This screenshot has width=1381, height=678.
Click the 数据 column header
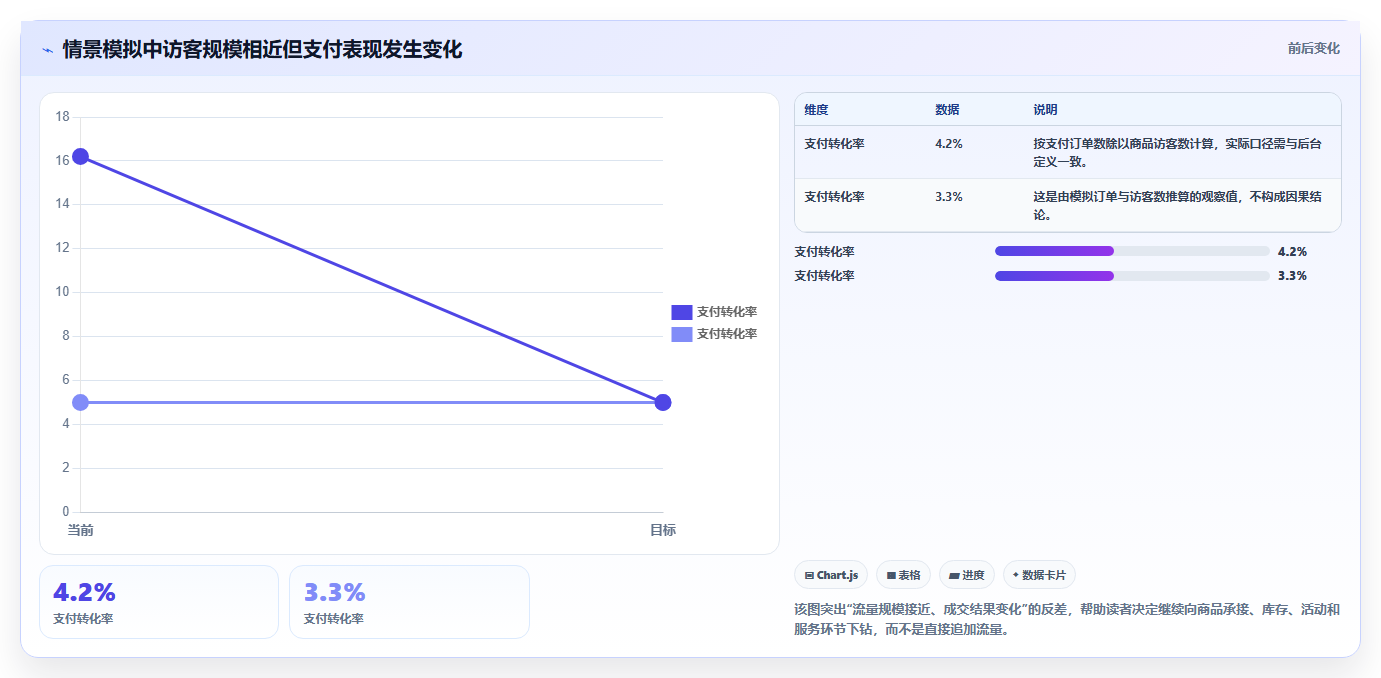(947, 110)
